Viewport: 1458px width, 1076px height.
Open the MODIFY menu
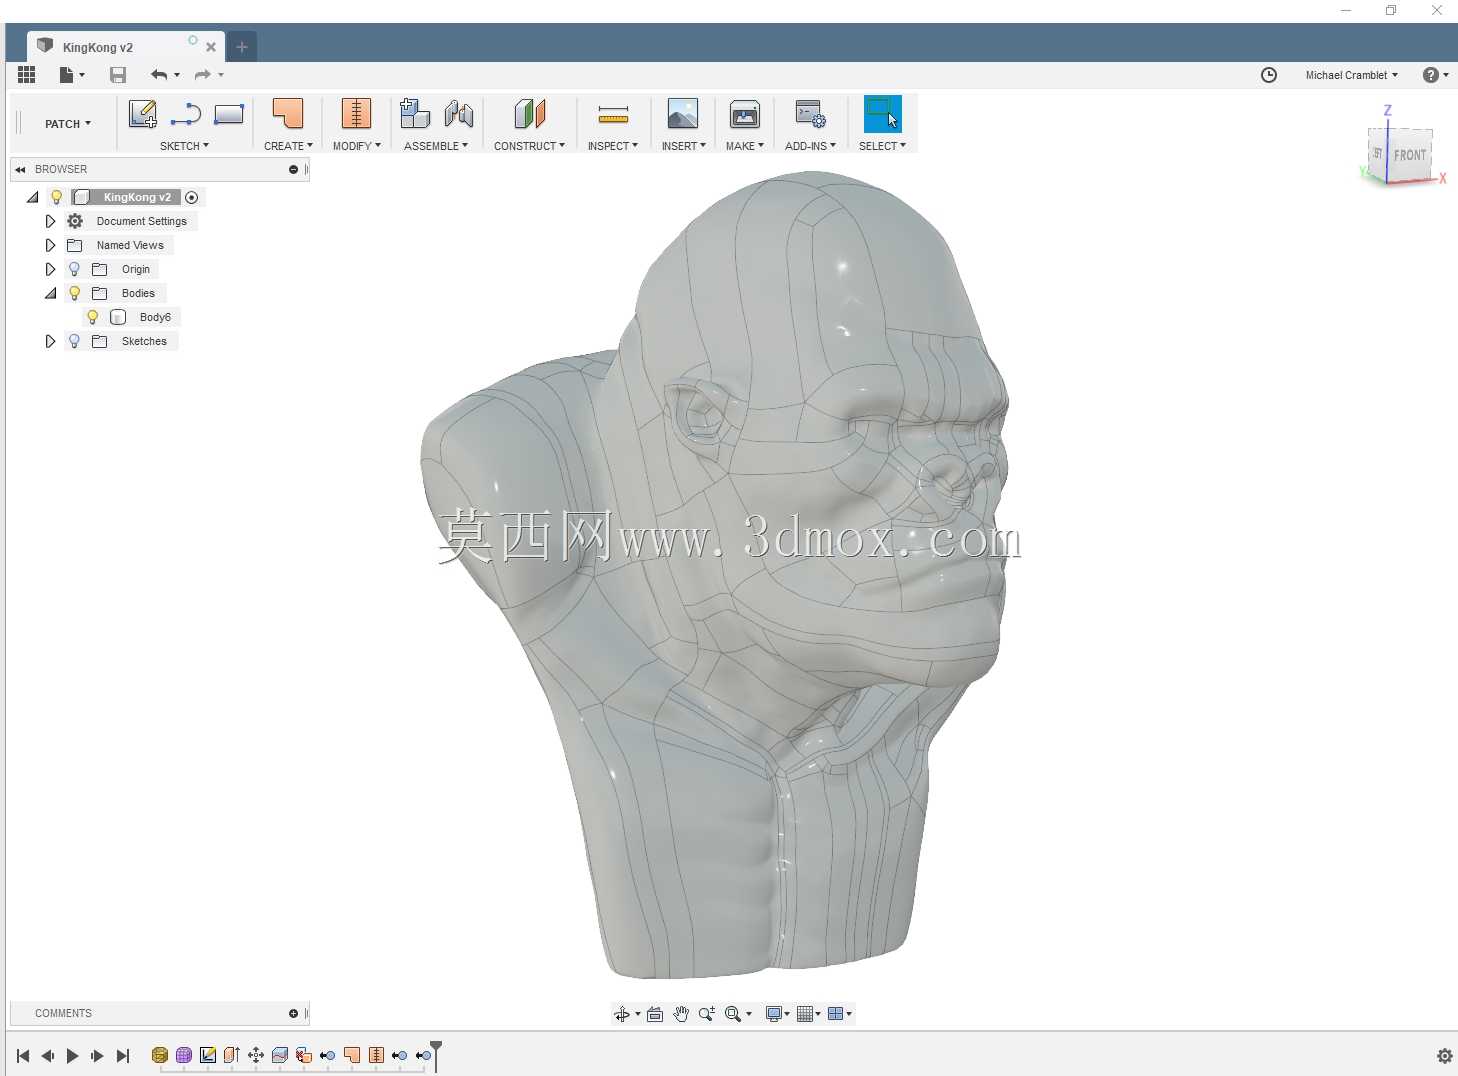tap(357, 146)
